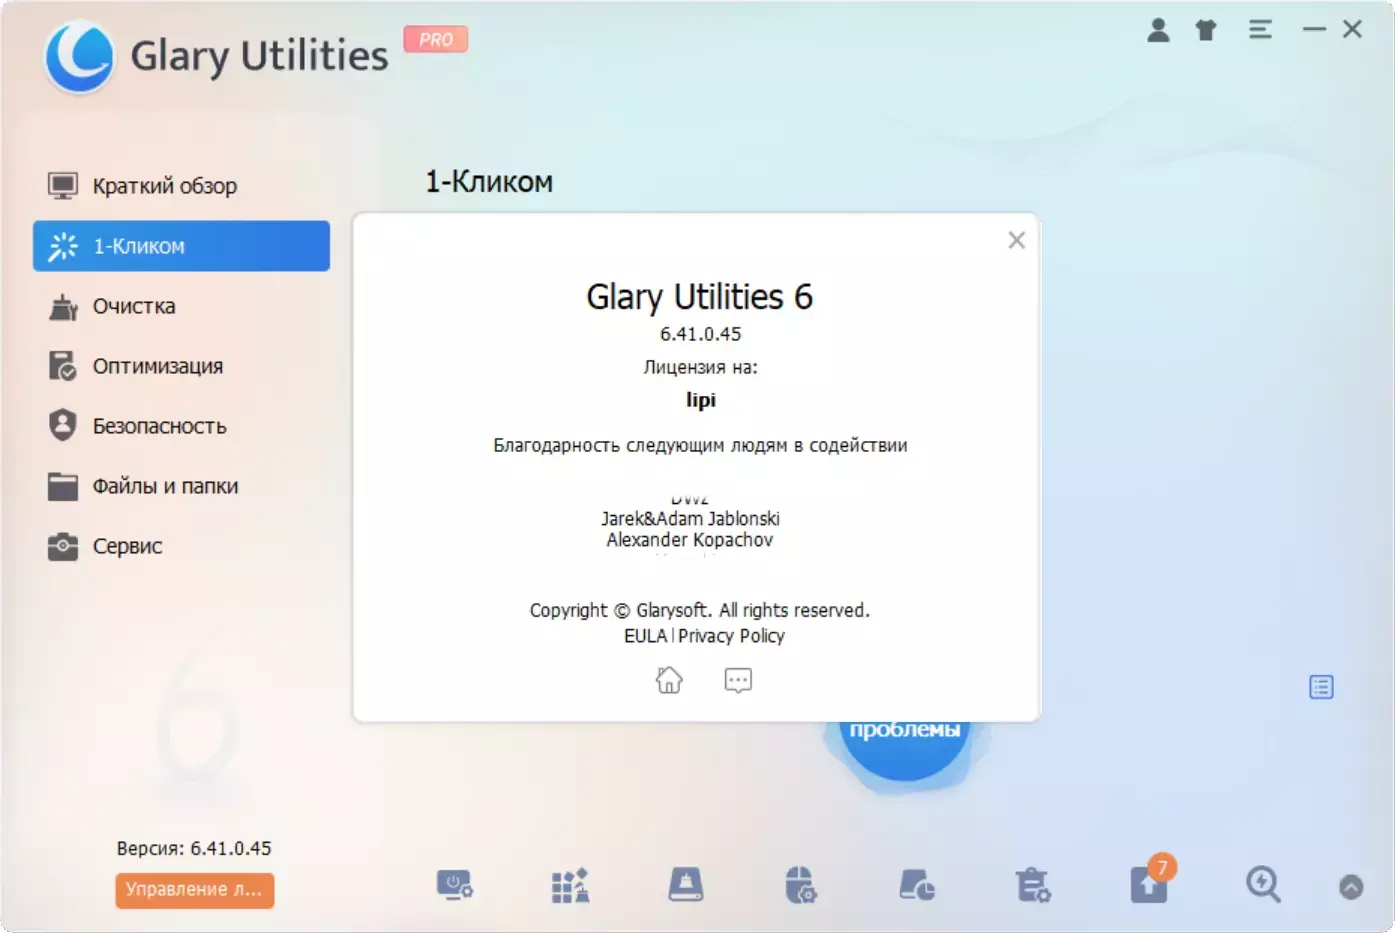Switch to the Безопасность section

[x=181, y=426]
